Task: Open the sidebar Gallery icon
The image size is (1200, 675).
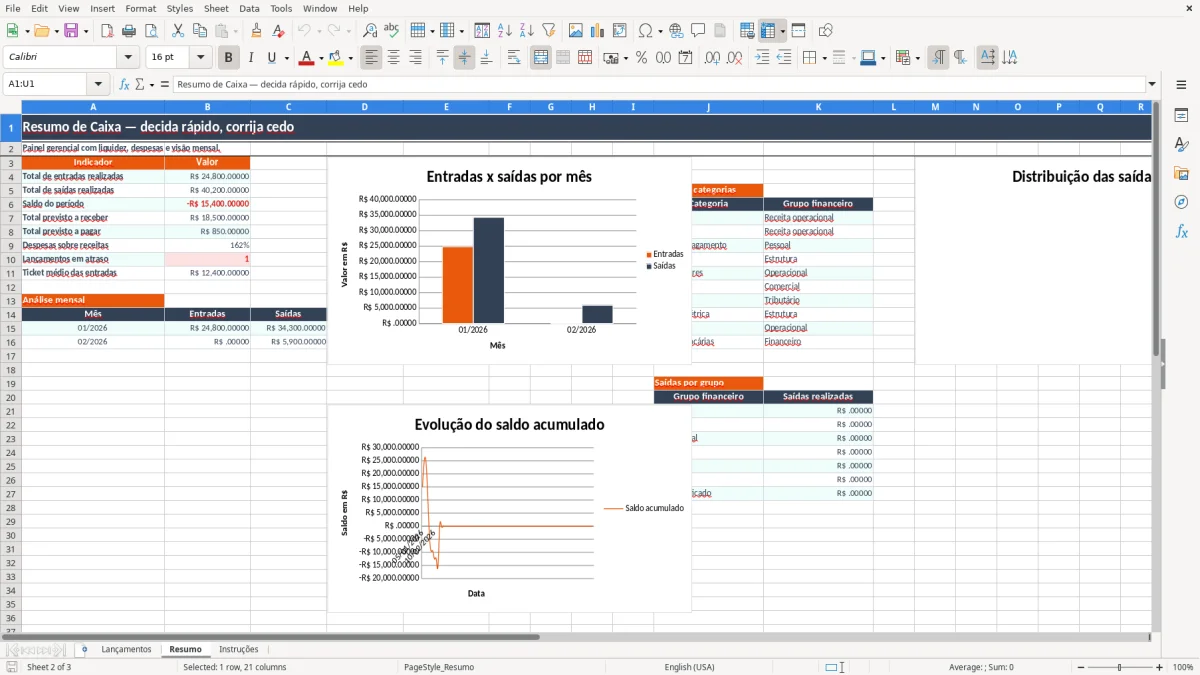Action: pyautogui.click(x=1181, y=173)
